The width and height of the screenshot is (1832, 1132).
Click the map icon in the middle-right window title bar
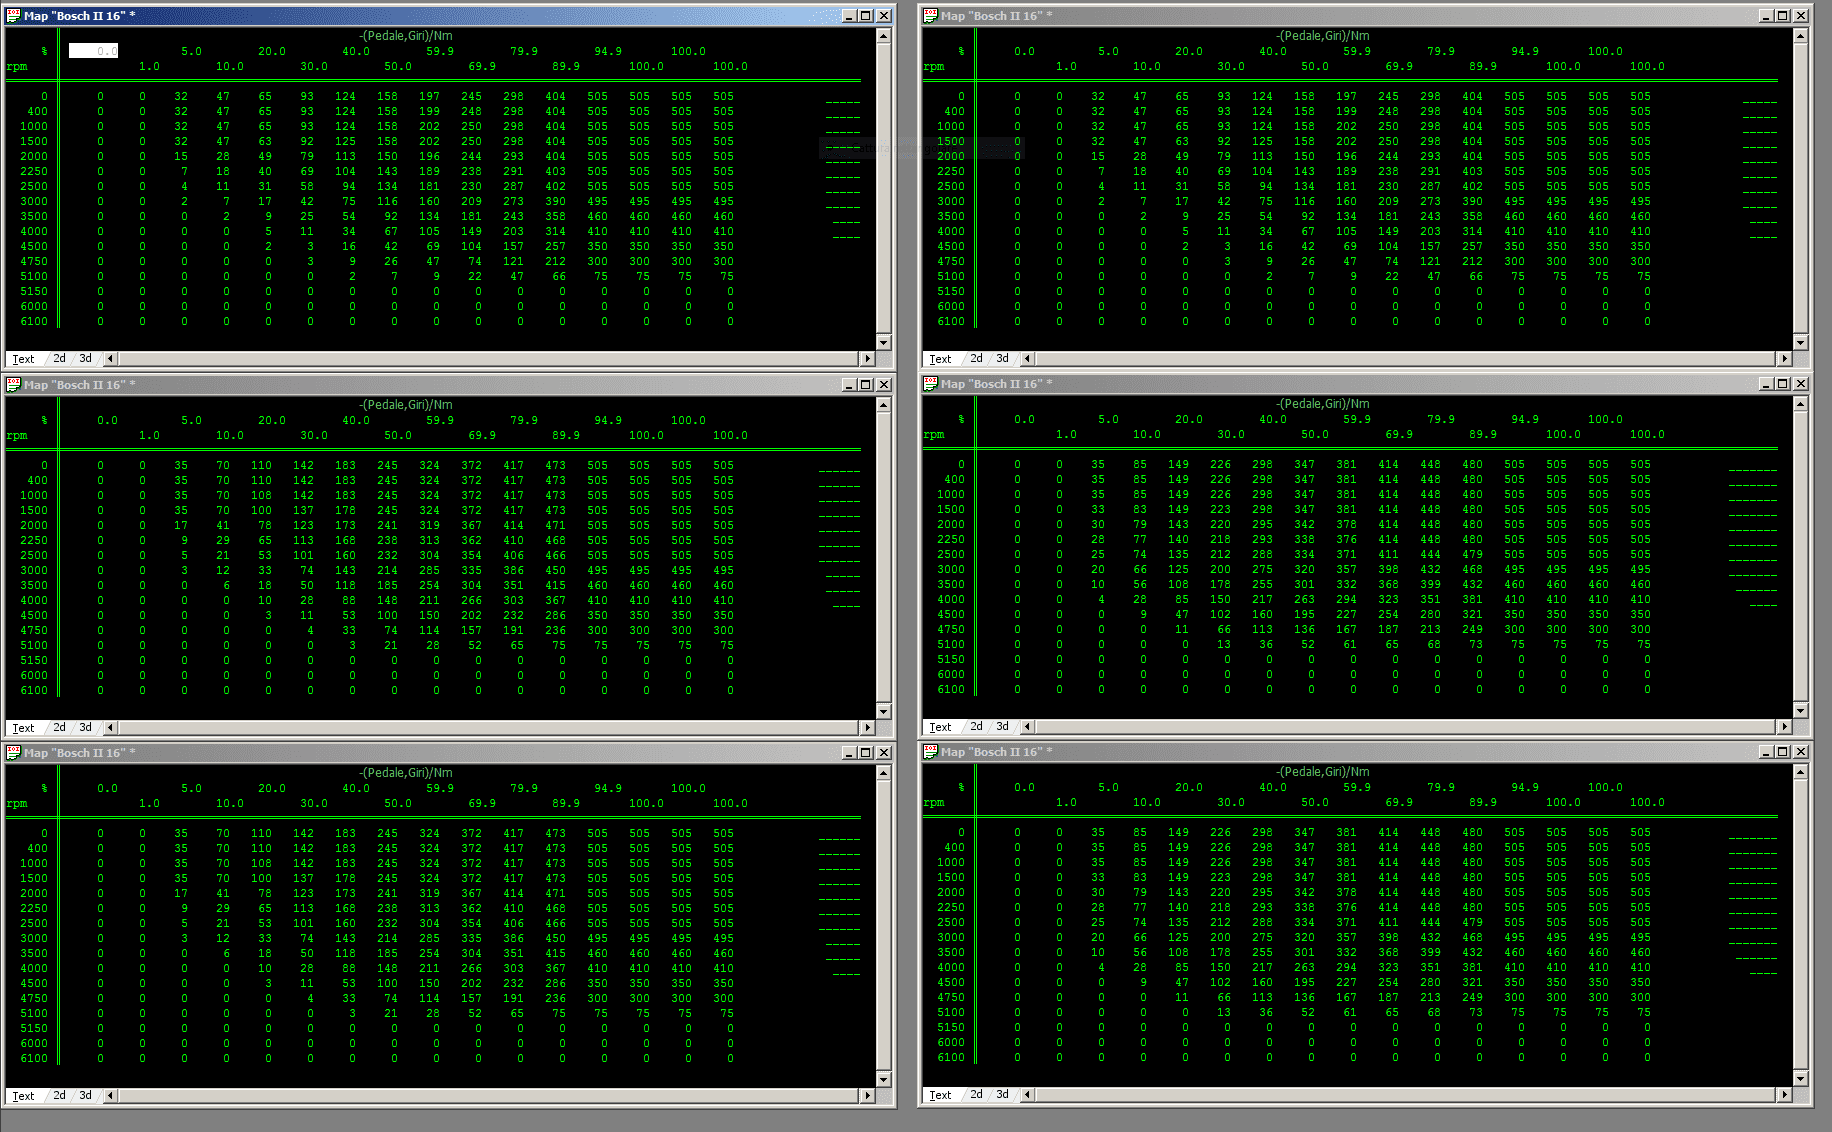point(931,384)
